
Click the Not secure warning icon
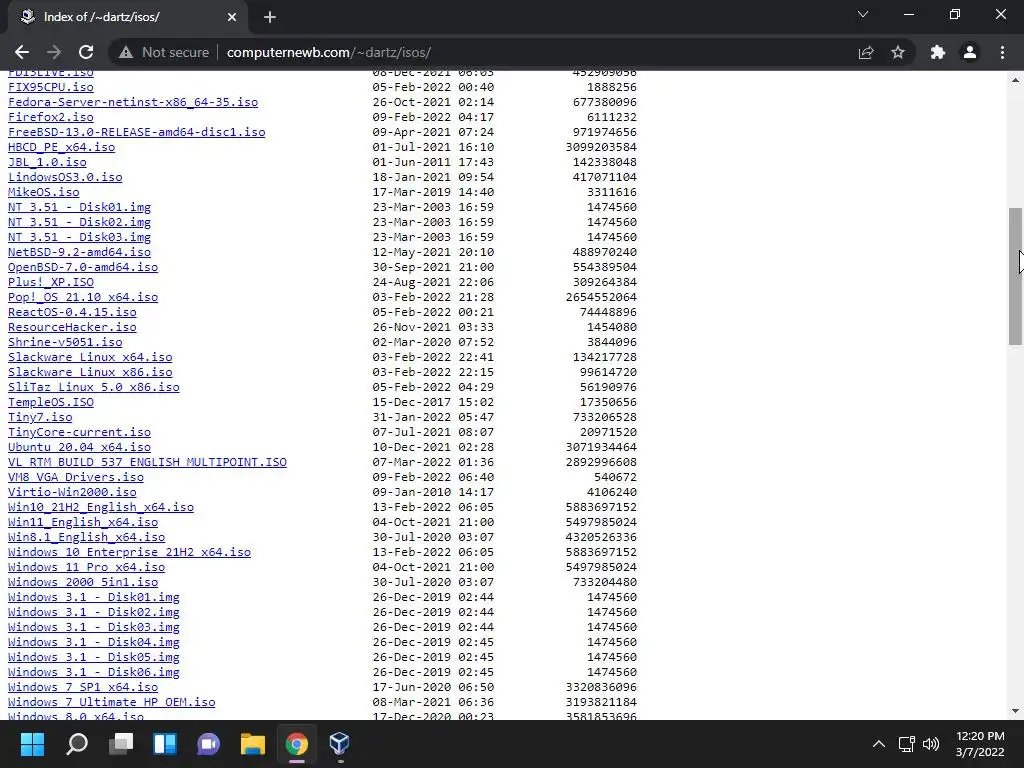(126, 52)
